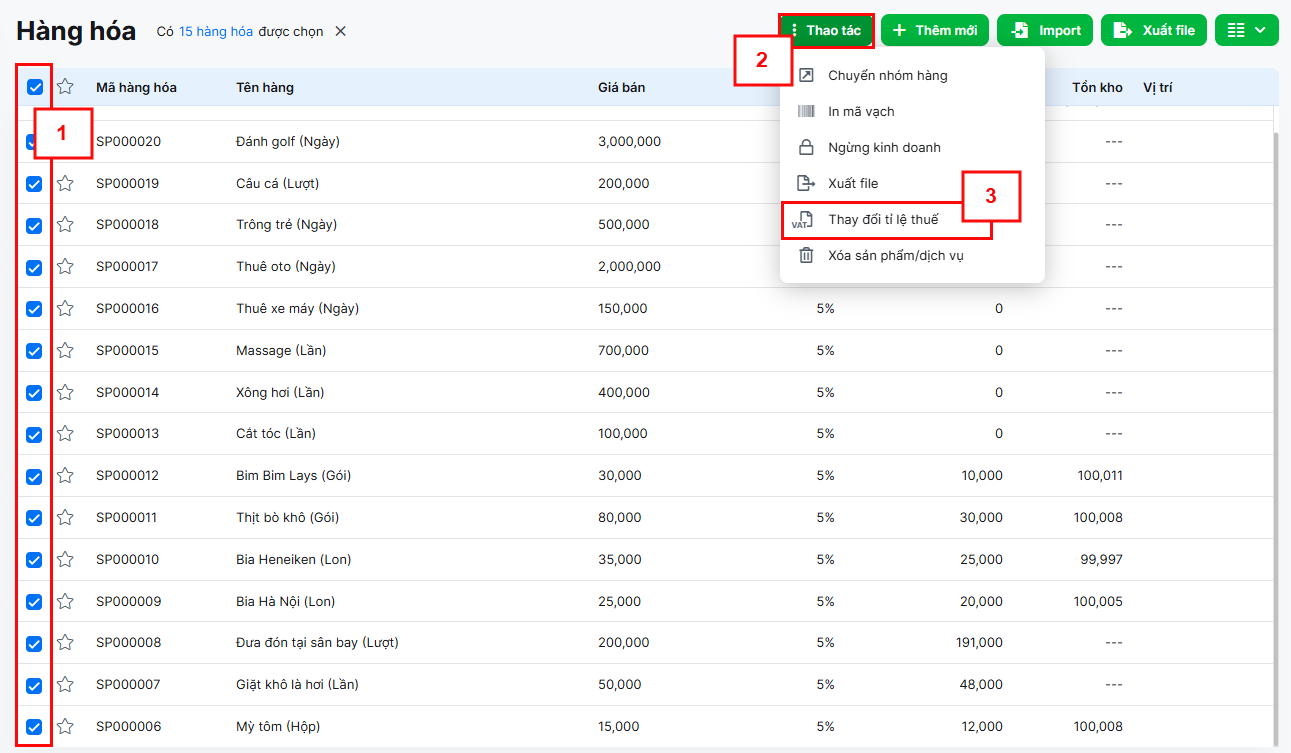Deselect SP000017 Thuê oto checkbox

pos(34,268)
